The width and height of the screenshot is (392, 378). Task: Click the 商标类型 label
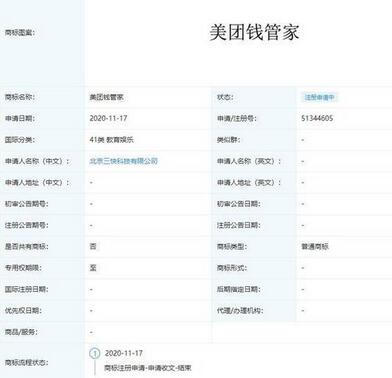pyautogui.click(x=232, y=246)
